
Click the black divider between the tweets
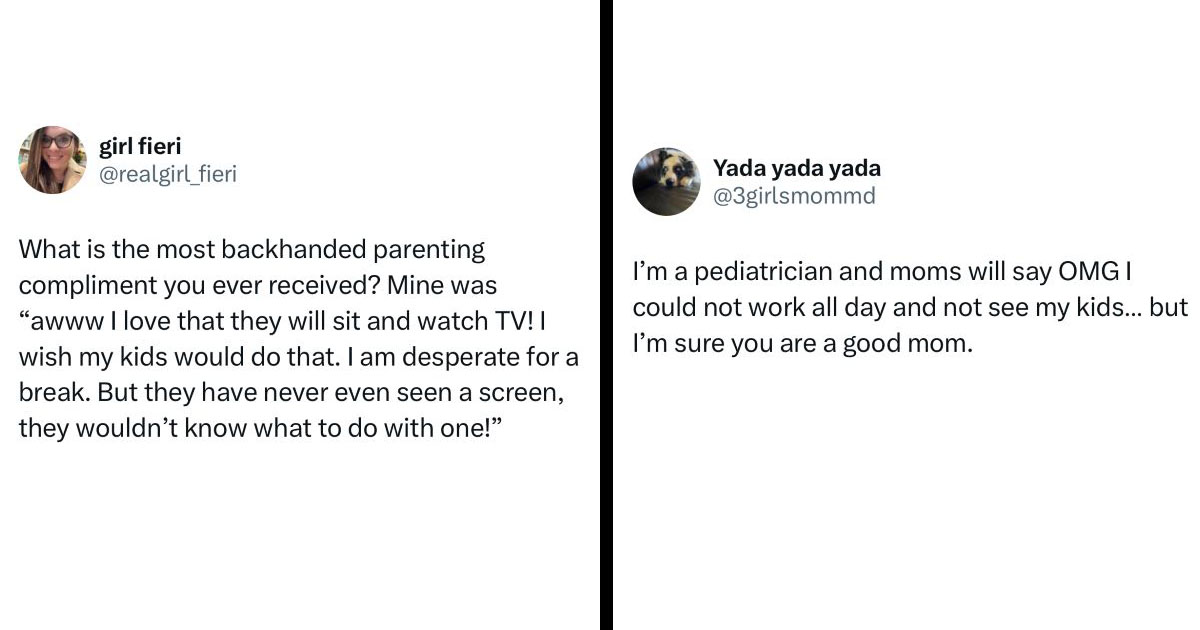pos(605,315)
